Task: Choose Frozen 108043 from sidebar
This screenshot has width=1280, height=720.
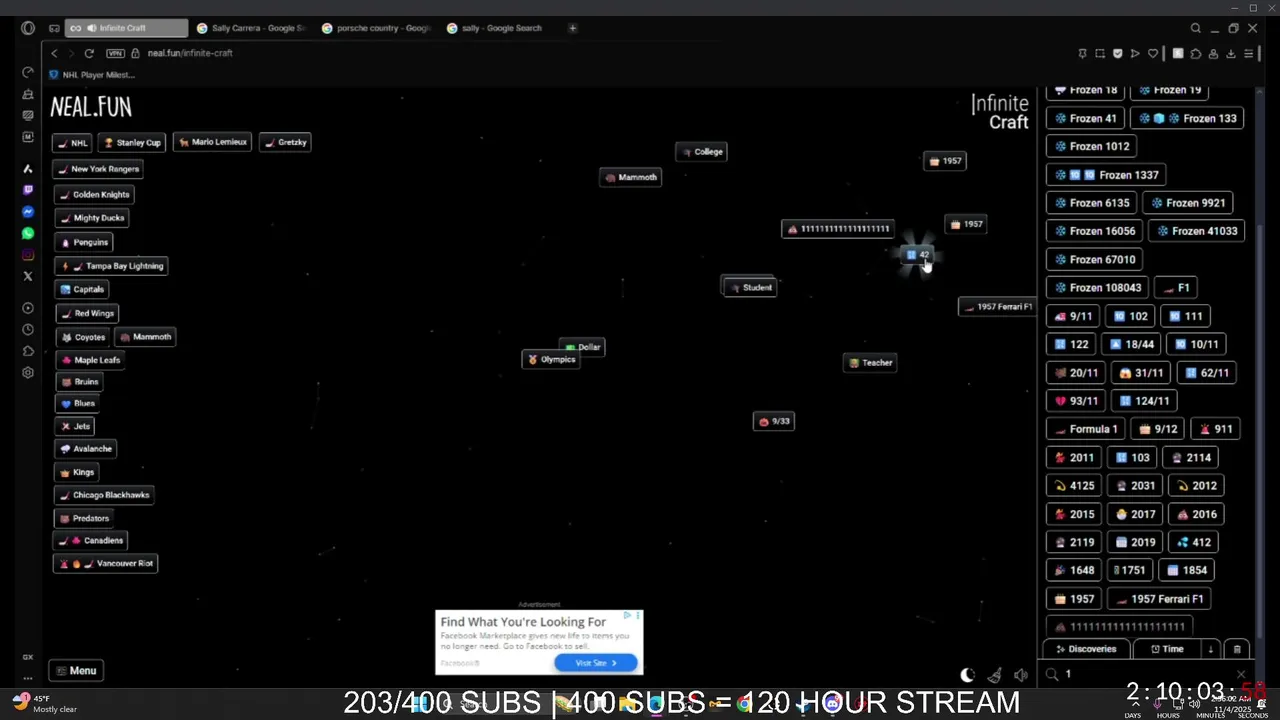Action: [x=1097, y=288]
